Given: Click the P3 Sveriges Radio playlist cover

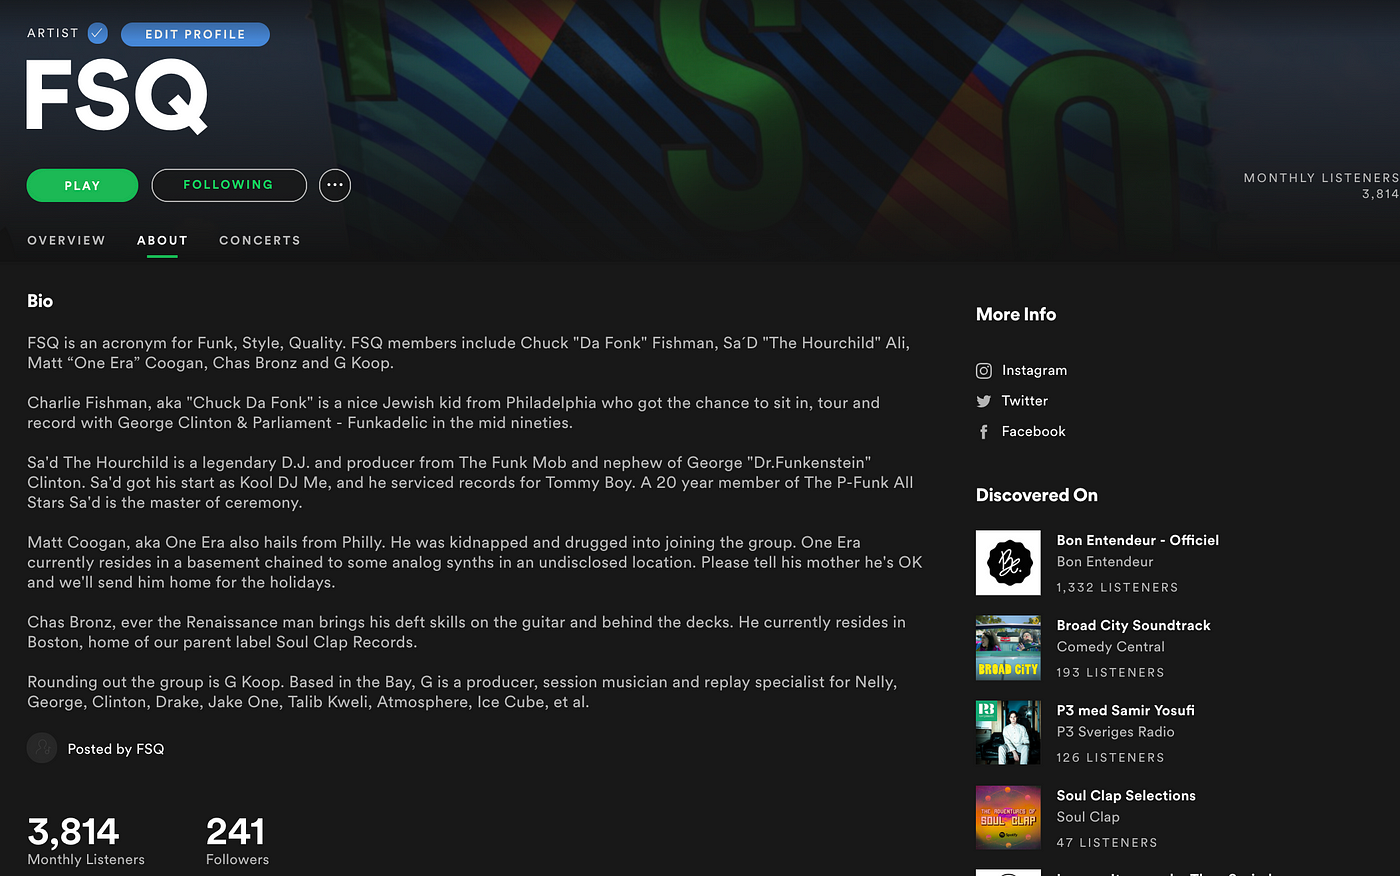Looking at the screenshot, I should (x=1008, y=733).
